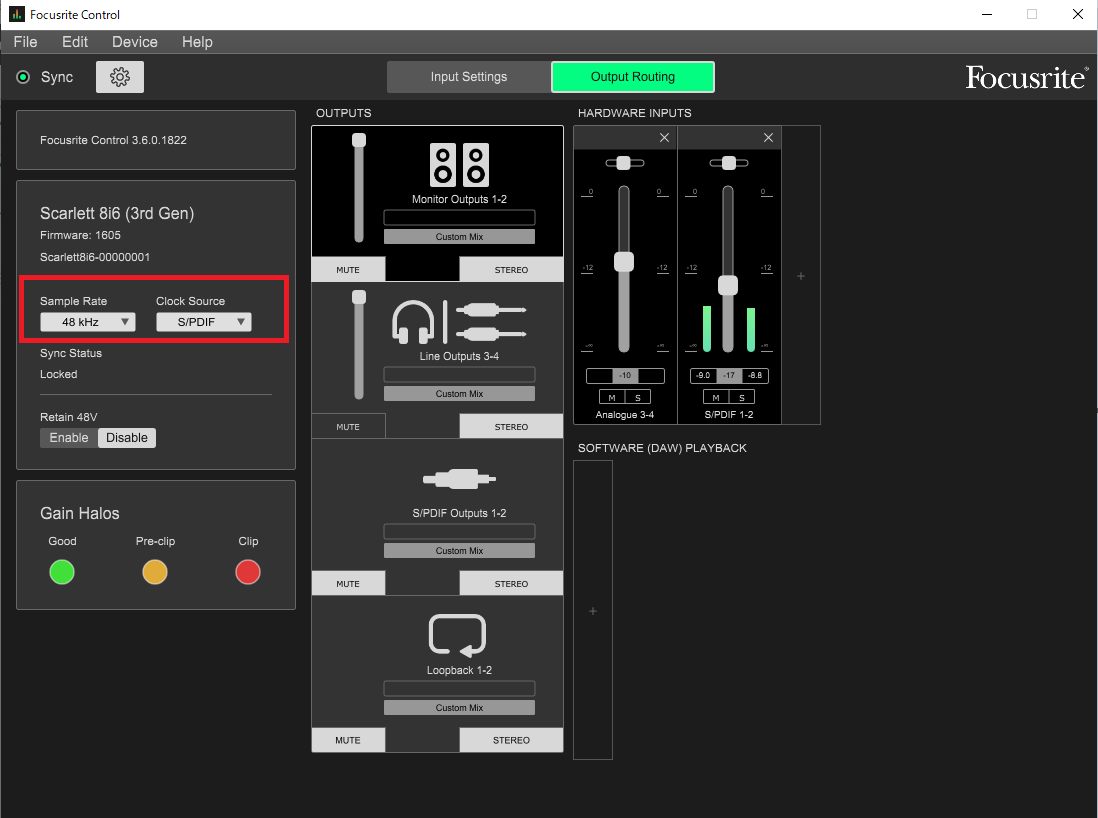
Task: Select the Monitor Outputs 1-2 speaker icon
Action: click(459, 165)
